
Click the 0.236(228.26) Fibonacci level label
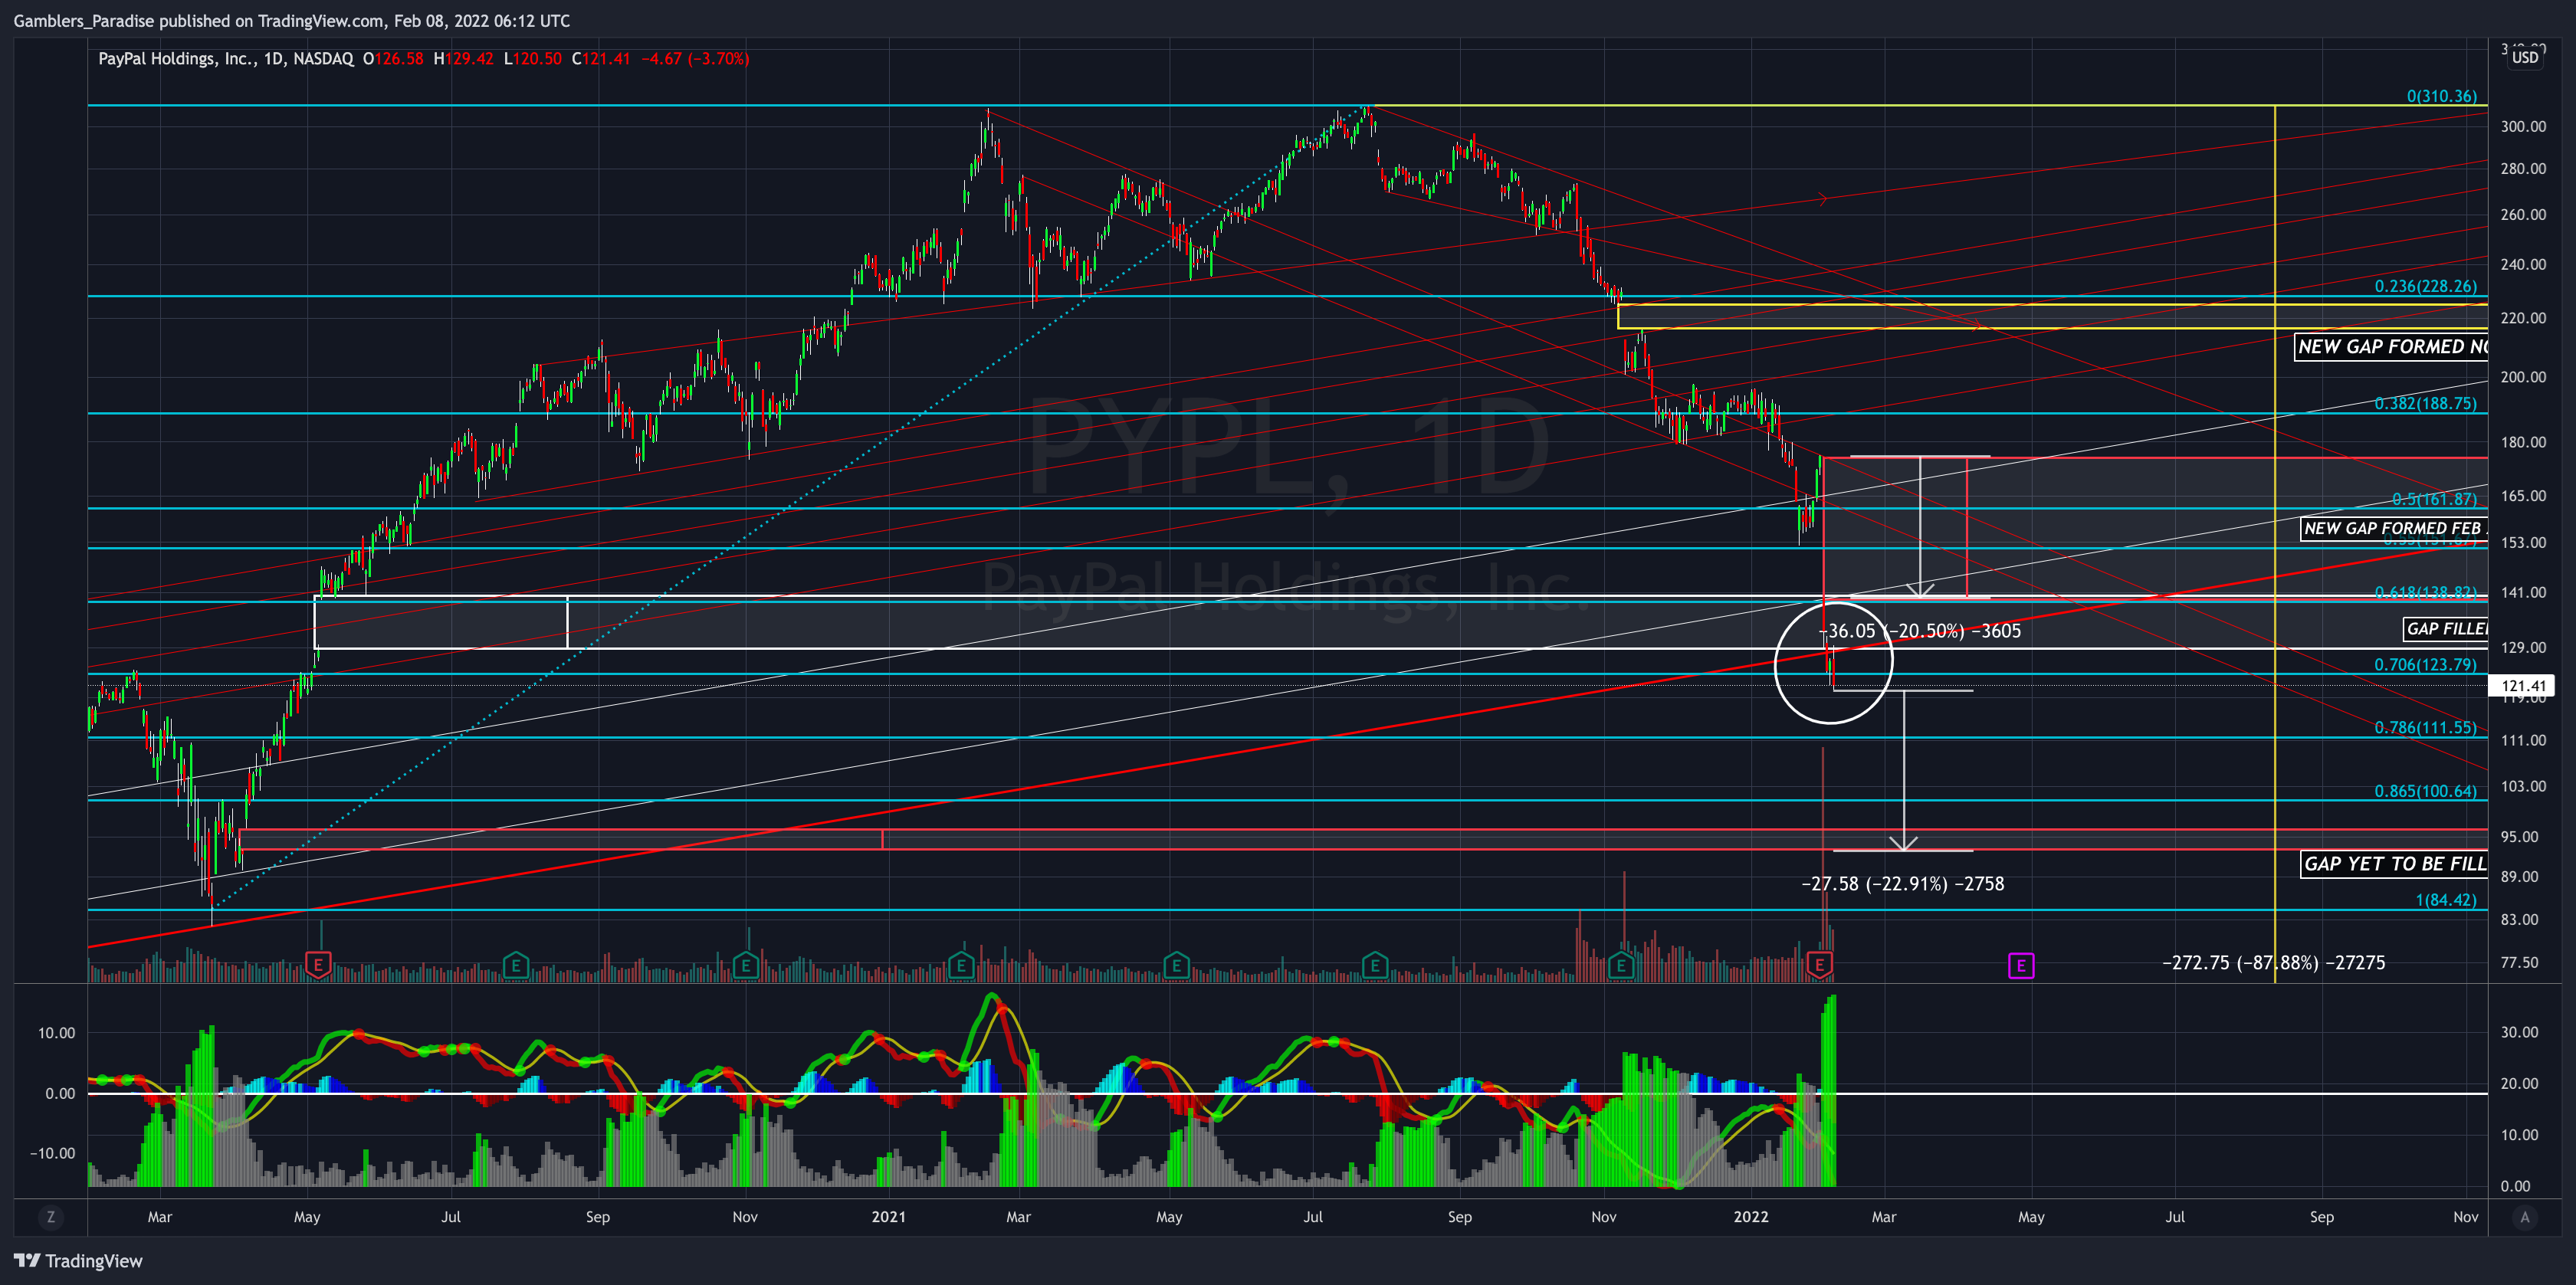2426,286
